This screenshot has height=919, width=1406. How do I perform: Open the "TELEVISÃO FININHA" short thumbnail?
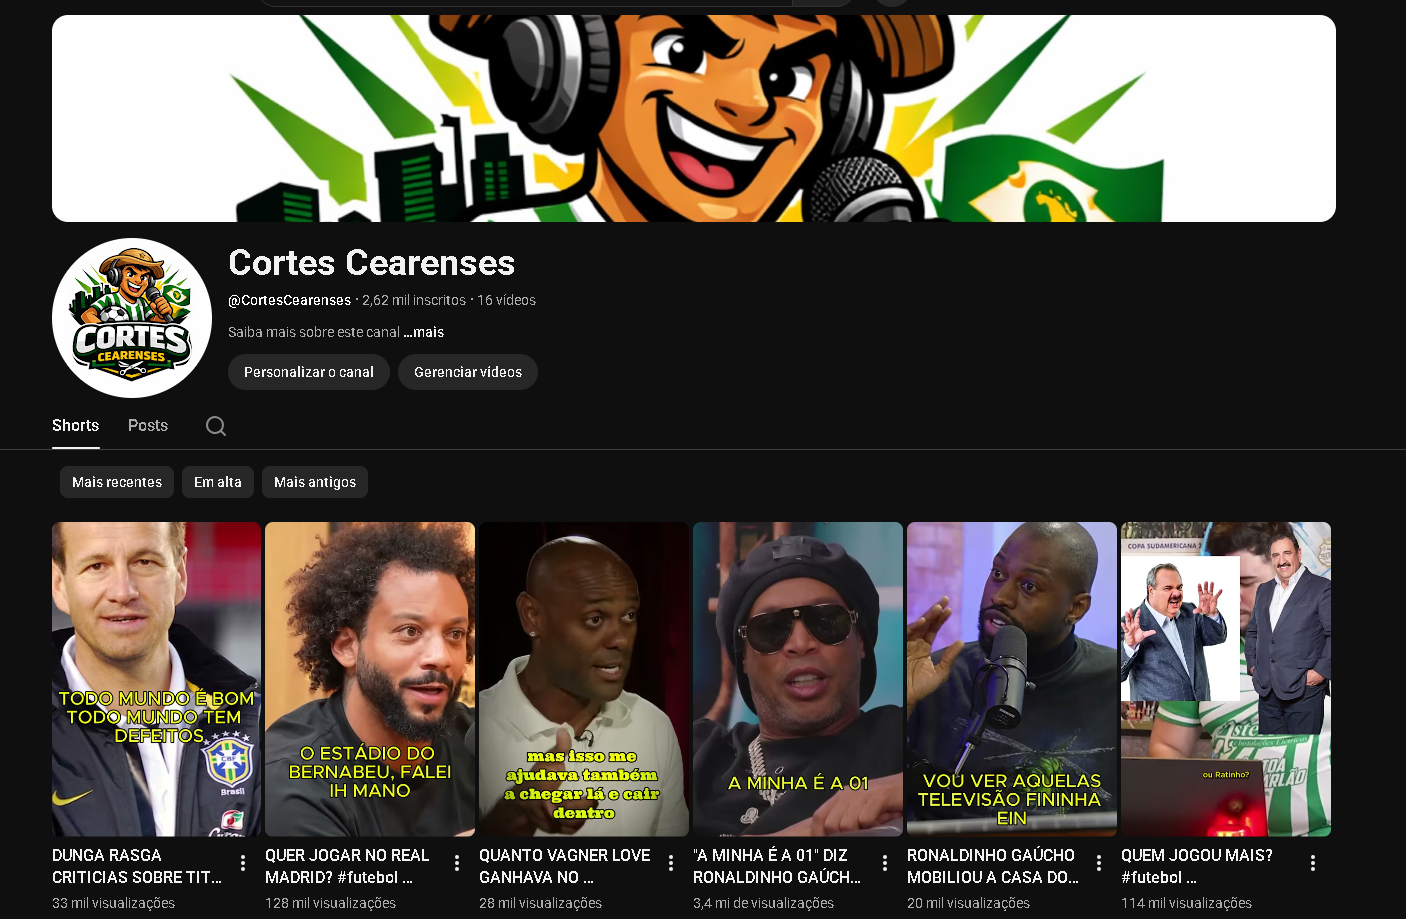pyautogui.click(x=1012, y=679)
